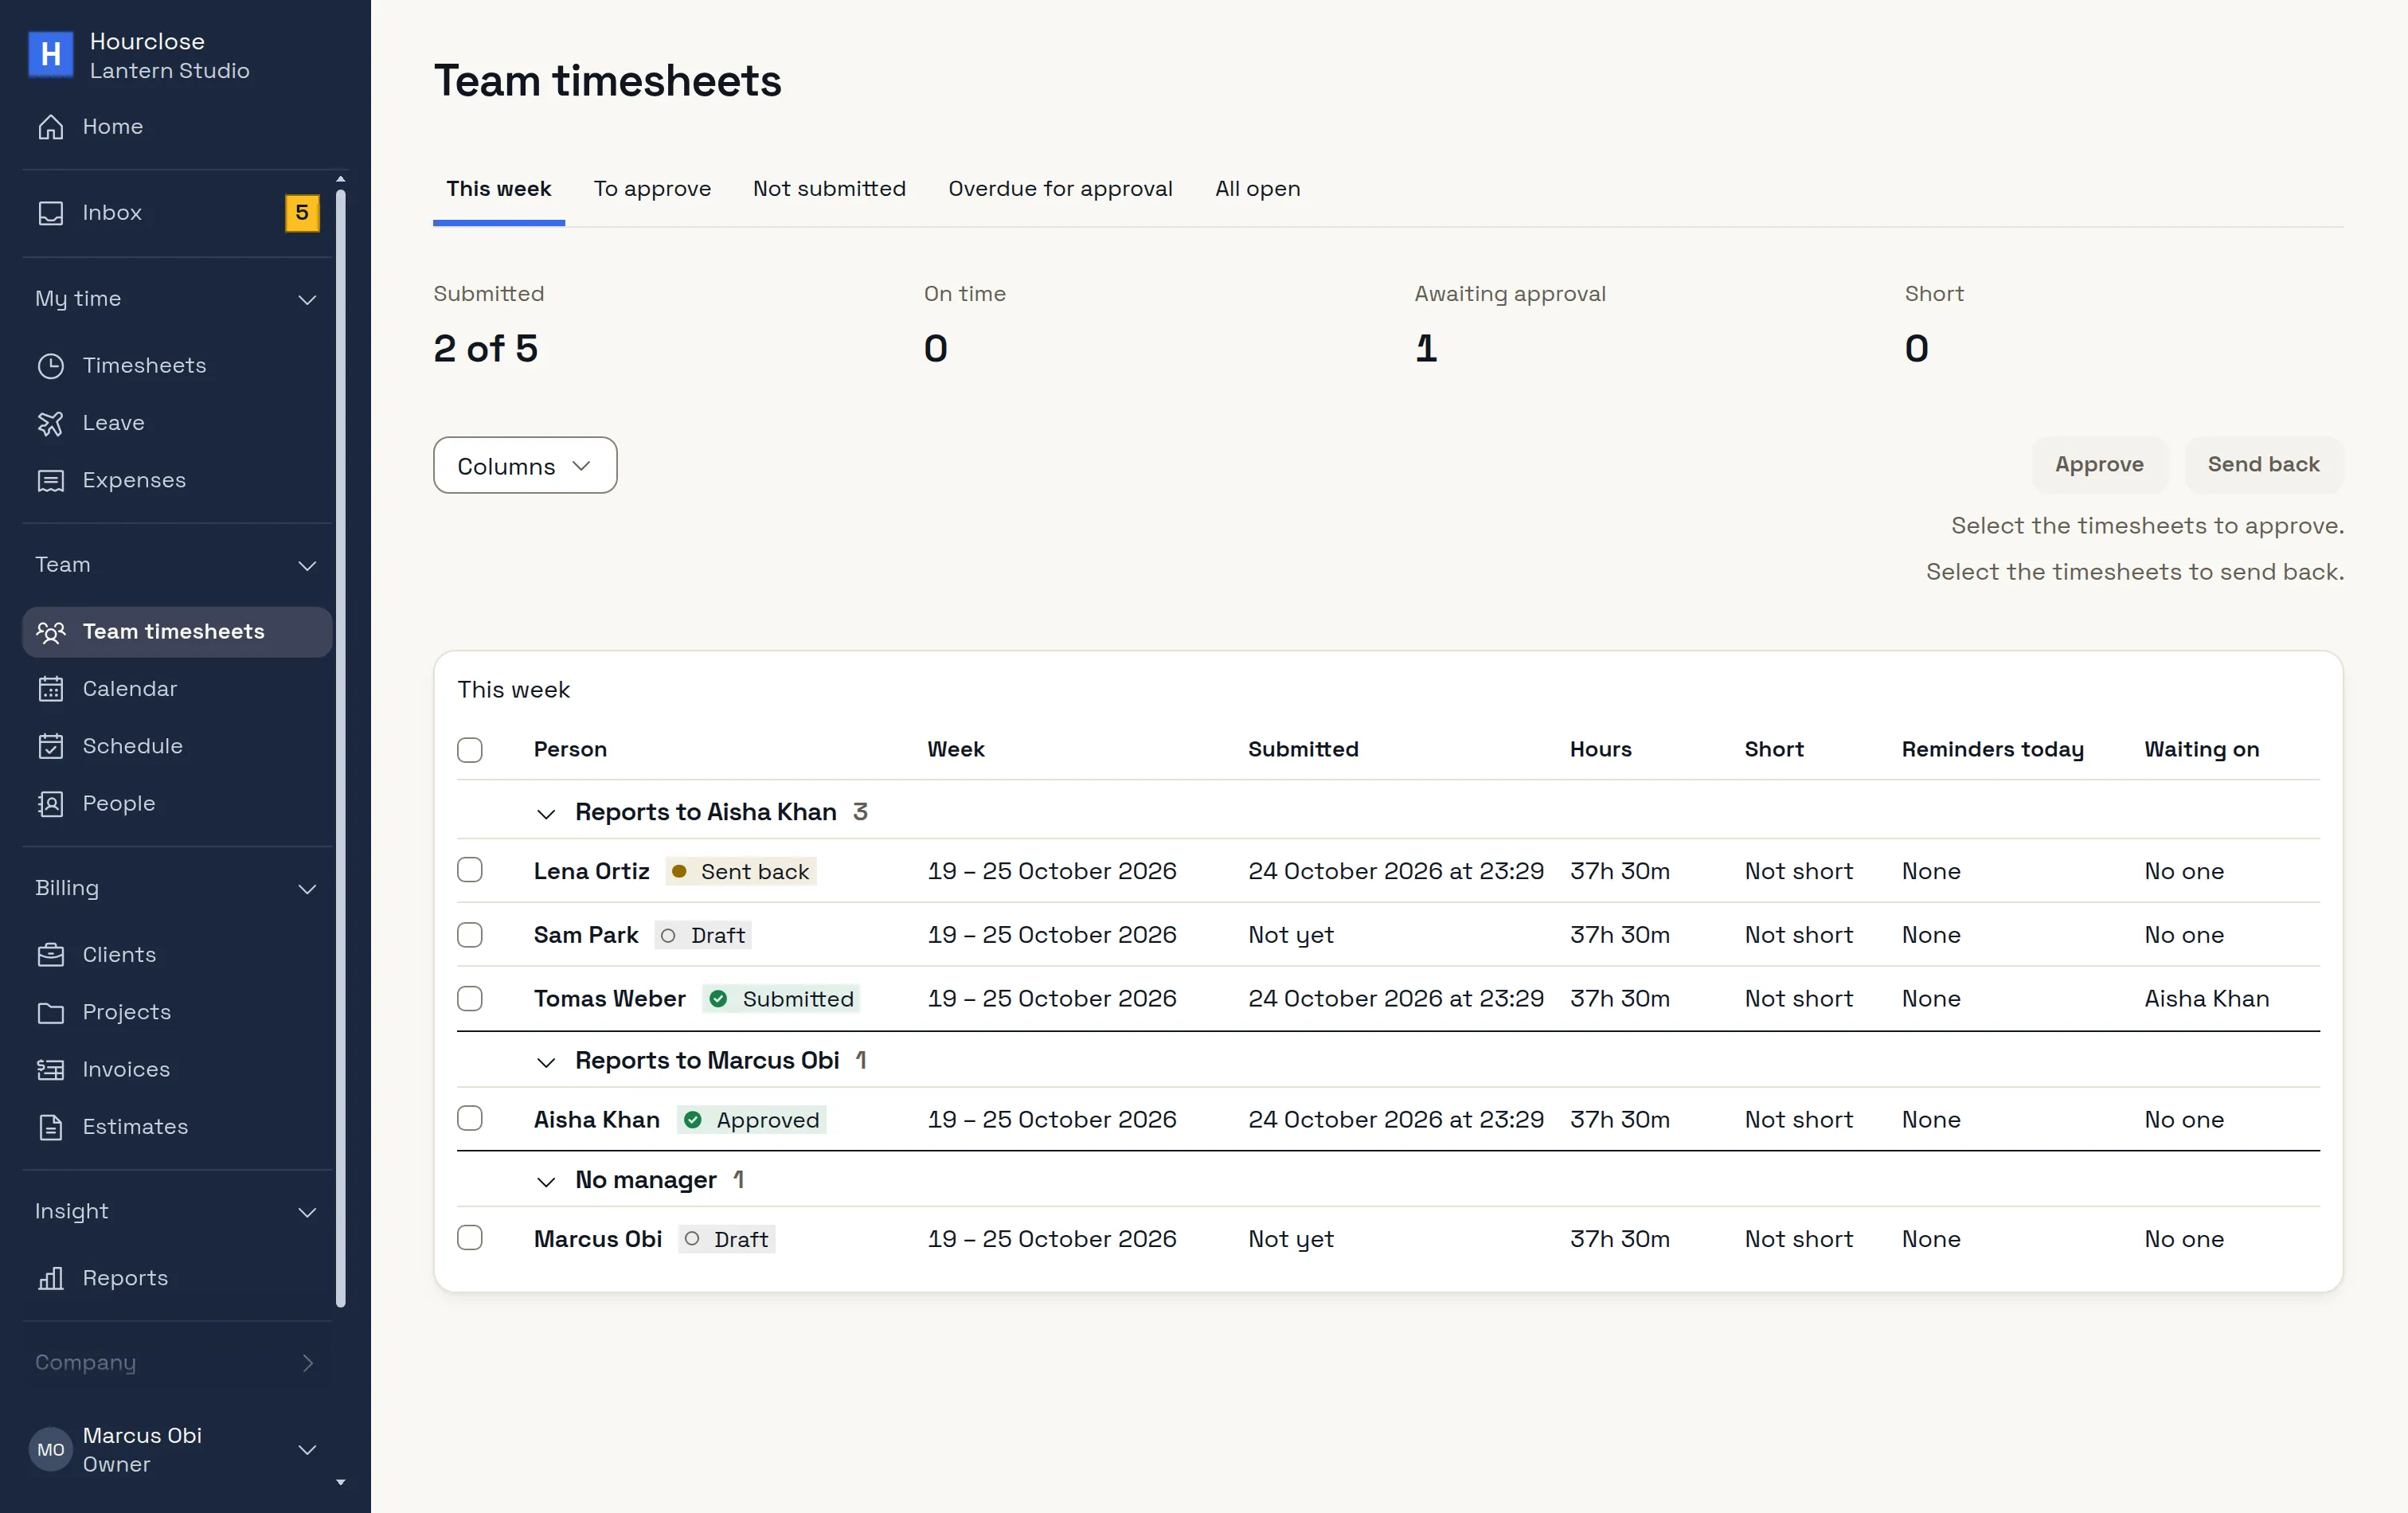Open the Inbox tray icon
2408x1513 pixels.
coord(51,213)
